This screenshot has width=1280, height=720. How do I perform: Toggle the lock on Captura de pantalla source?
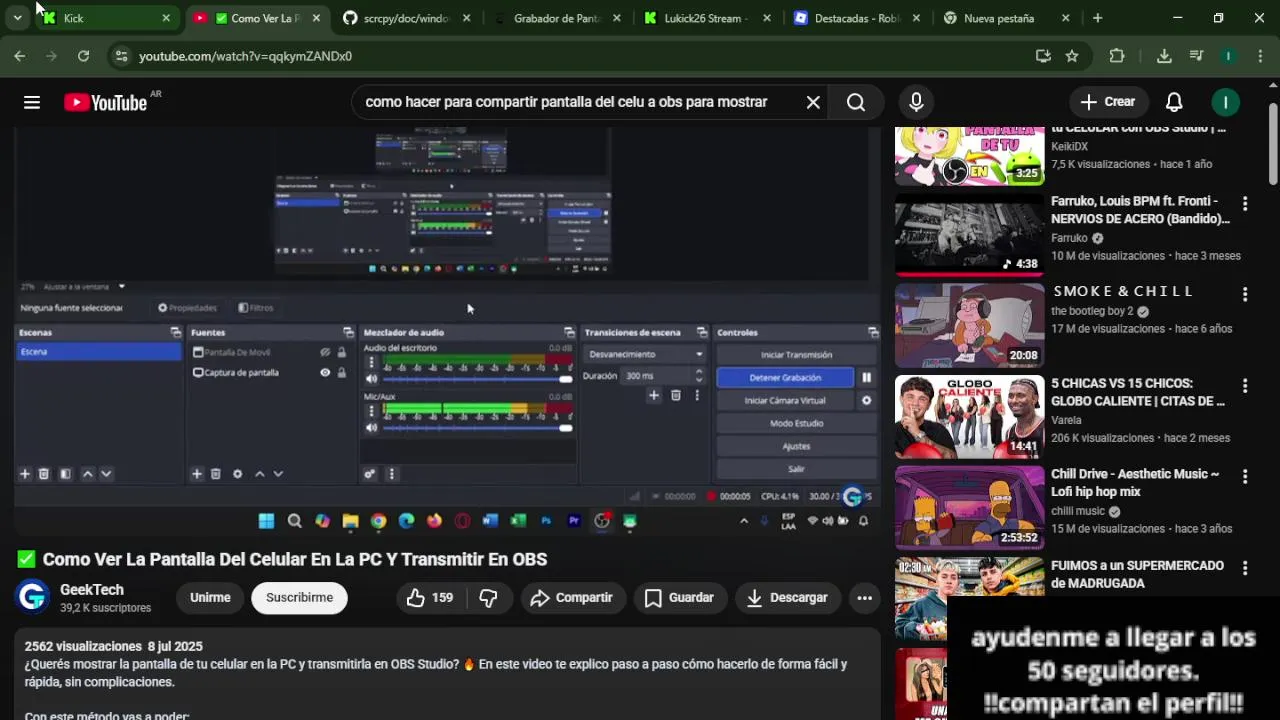(342, 372)
